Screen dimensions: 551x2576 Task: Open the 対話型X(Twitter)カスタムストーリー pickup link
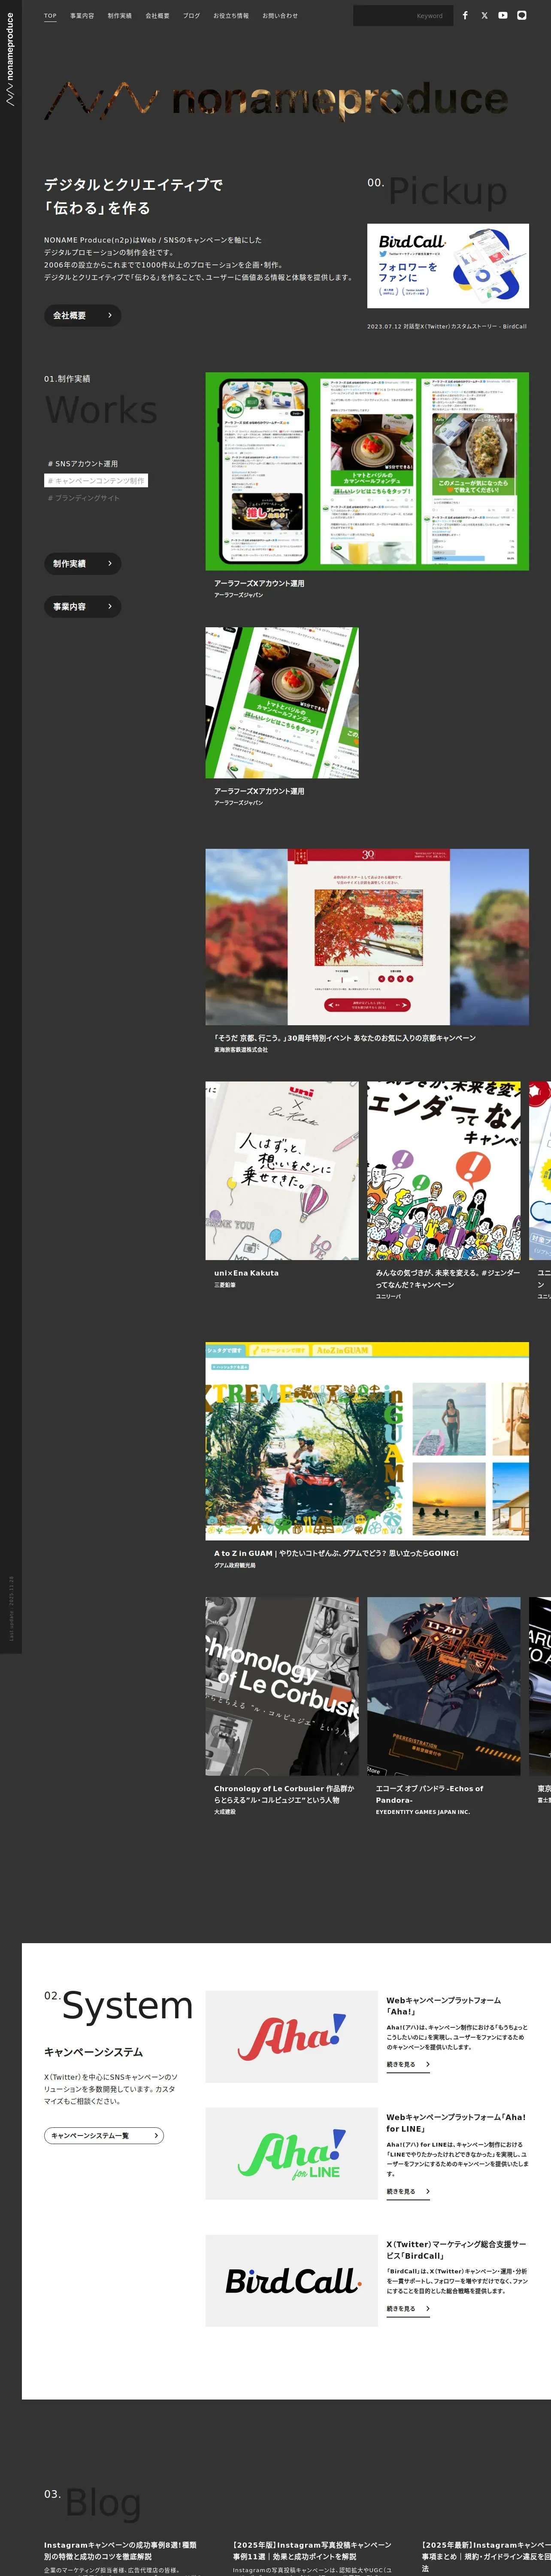(447, 326)
